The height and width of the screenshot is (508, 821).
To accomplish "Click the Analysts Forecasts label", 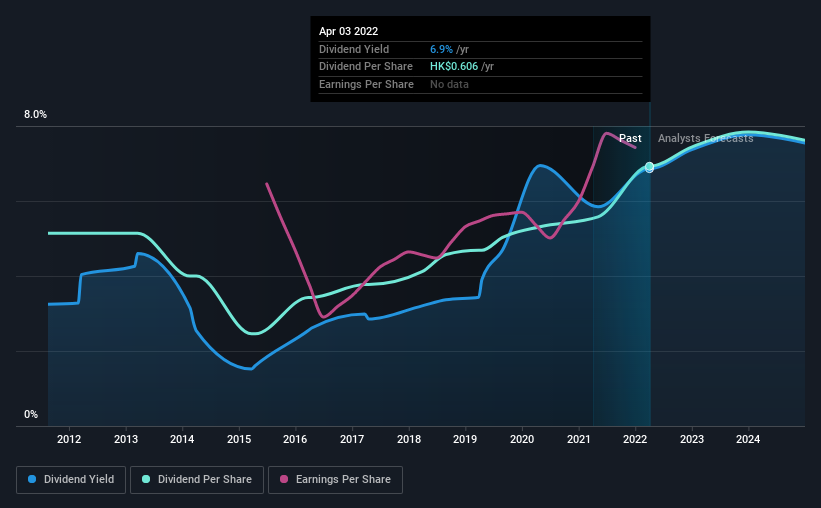I will coord(705,138).
